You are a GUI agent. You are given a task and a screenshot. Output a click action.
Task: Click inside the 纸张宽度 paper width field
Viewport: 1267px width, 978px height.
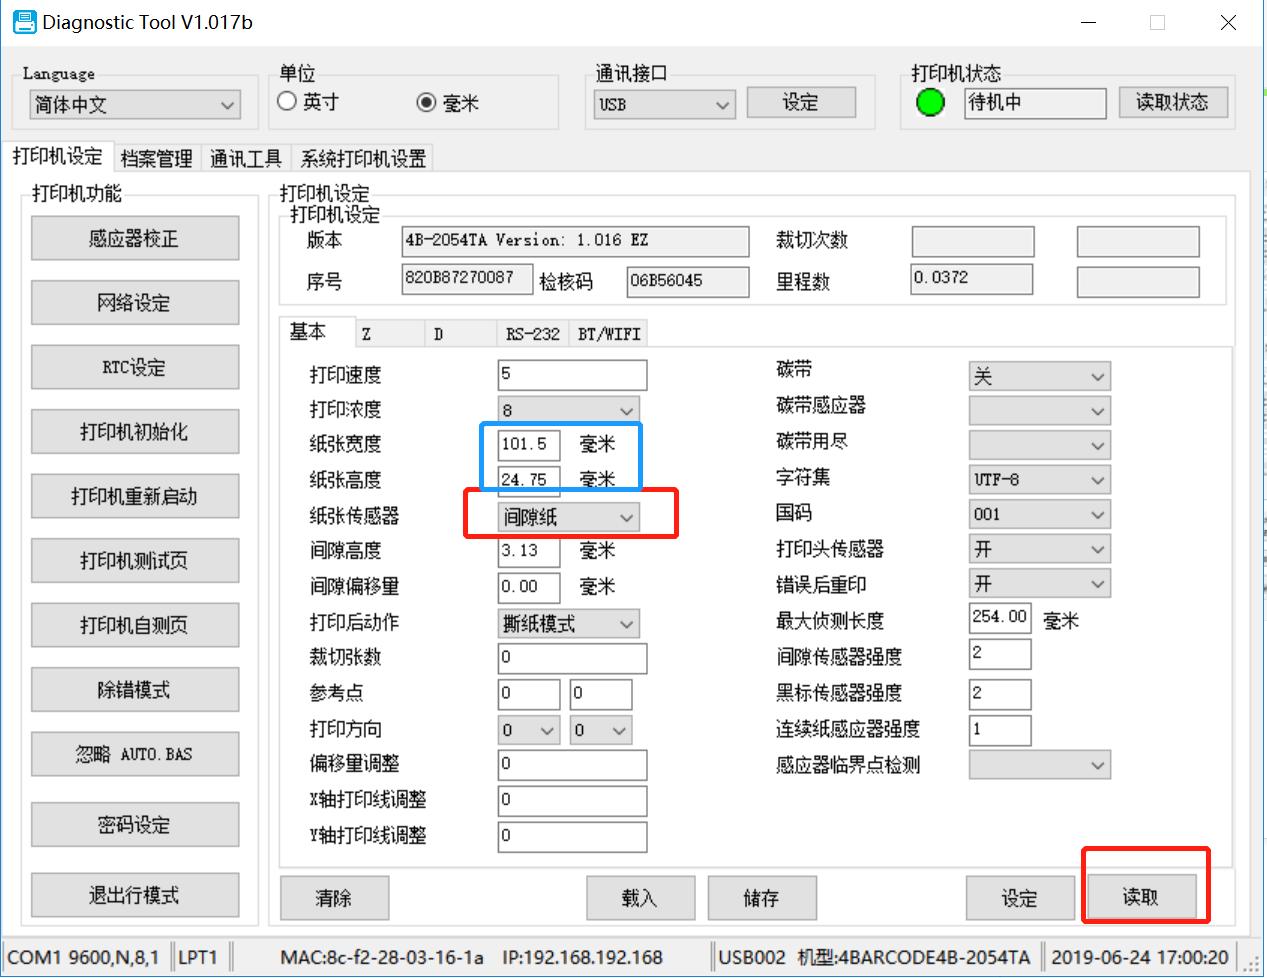pos(527,444)
